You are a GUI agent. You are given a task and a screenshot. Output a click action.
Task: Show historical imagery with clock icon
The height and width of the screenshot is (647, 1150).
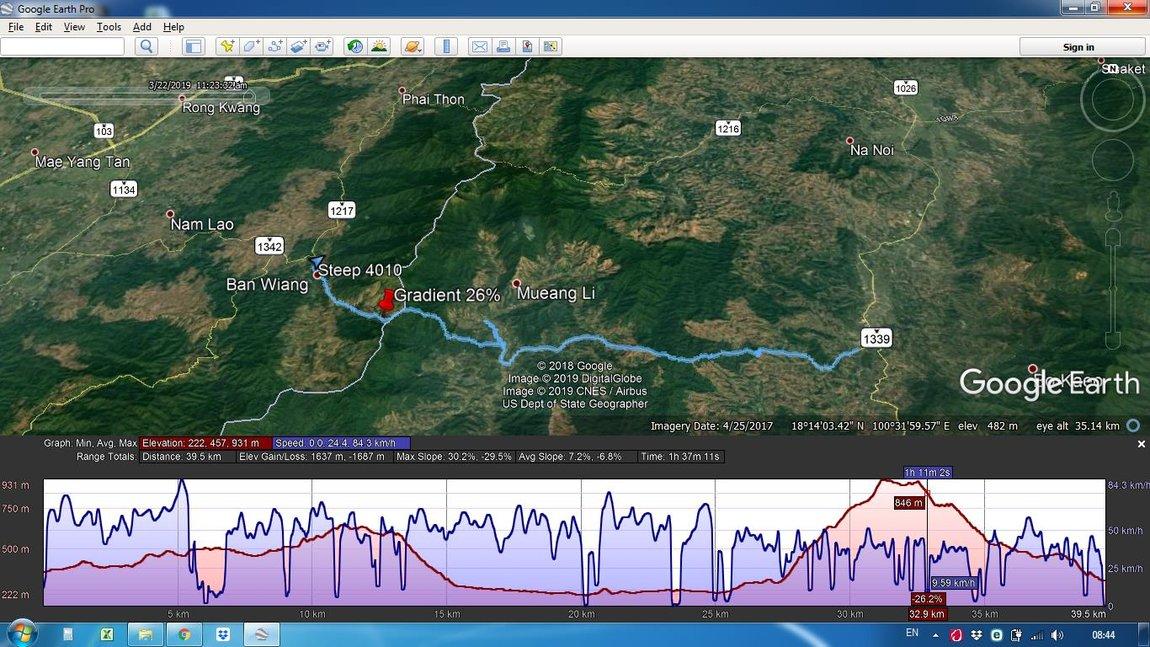click(x=354, y=46)
